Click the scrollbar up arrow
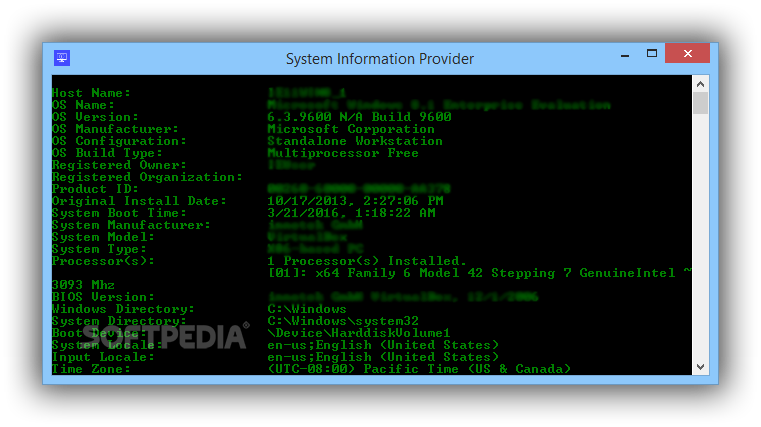The image size is (761, 427). click(700, 84)
